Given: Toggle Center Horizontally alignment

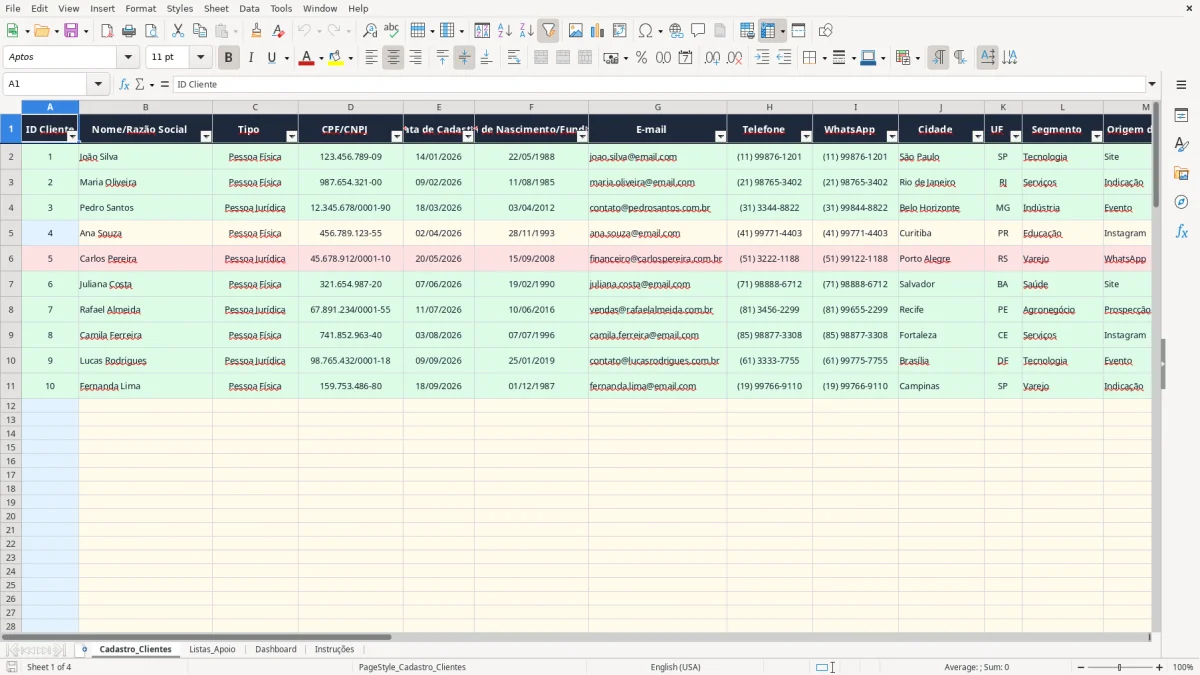Looking at the screenshot, I should 393,58.
